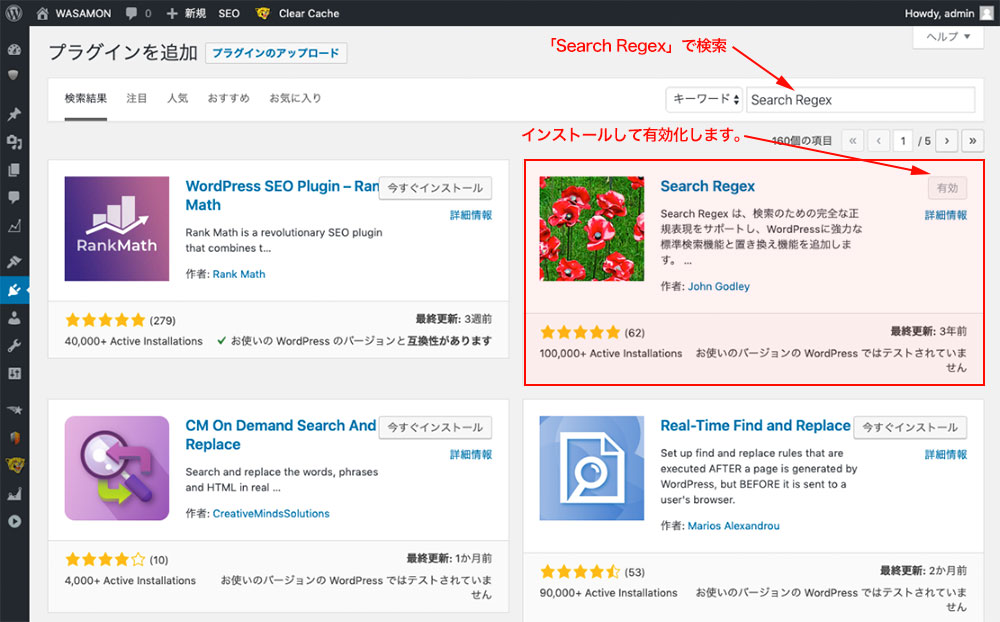Switch to the お気に入り tab
The height and width of the screenshot is (622, 1000).
click(295, 98)
